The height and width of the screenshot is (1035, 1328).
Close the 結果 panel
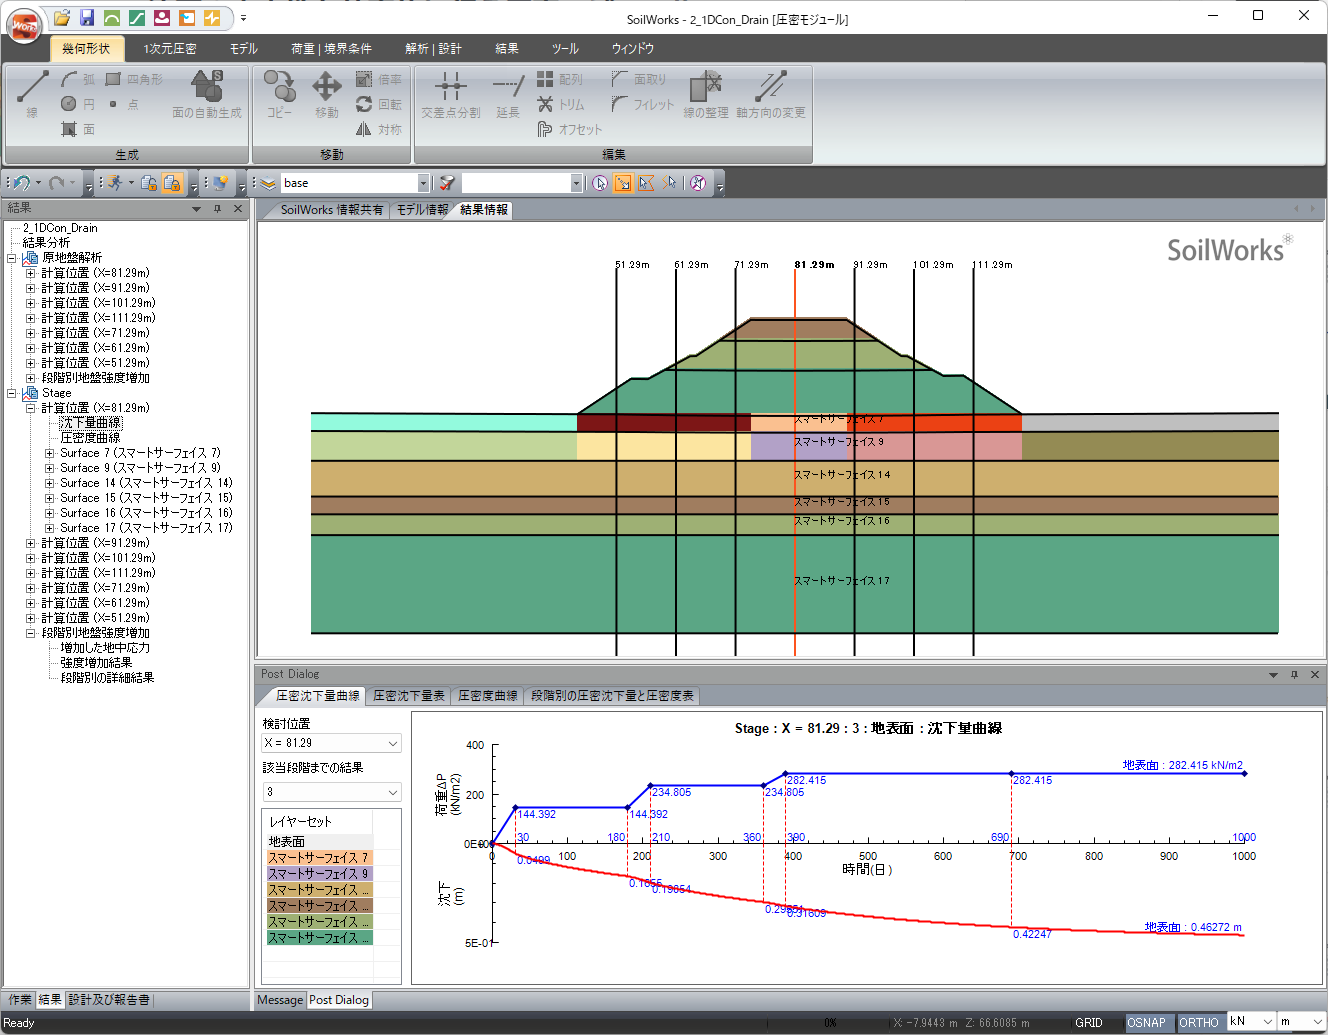[x=238, y=209]
